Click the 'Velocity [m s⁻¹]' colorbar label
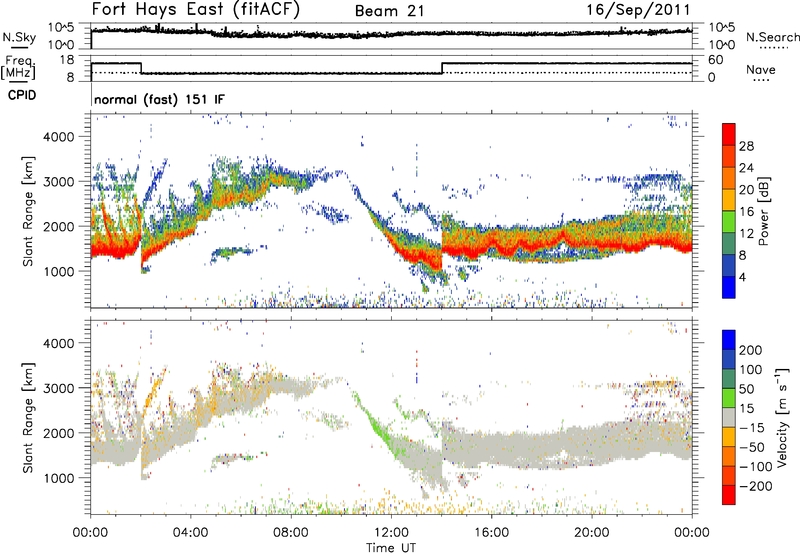800x554 pixels. [x=782, y=417]
